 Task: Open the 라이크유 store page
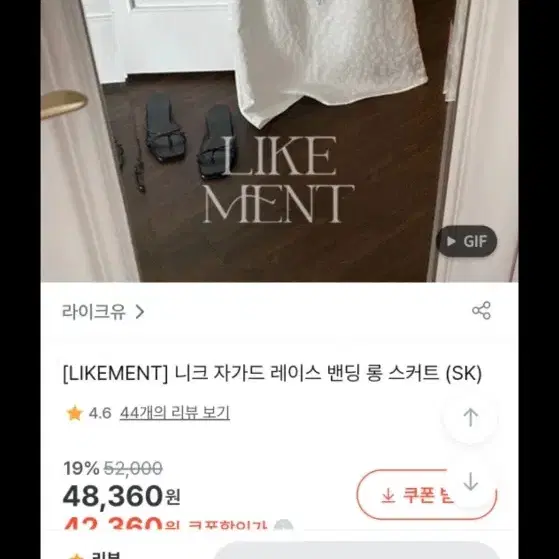tap(94, 312)
